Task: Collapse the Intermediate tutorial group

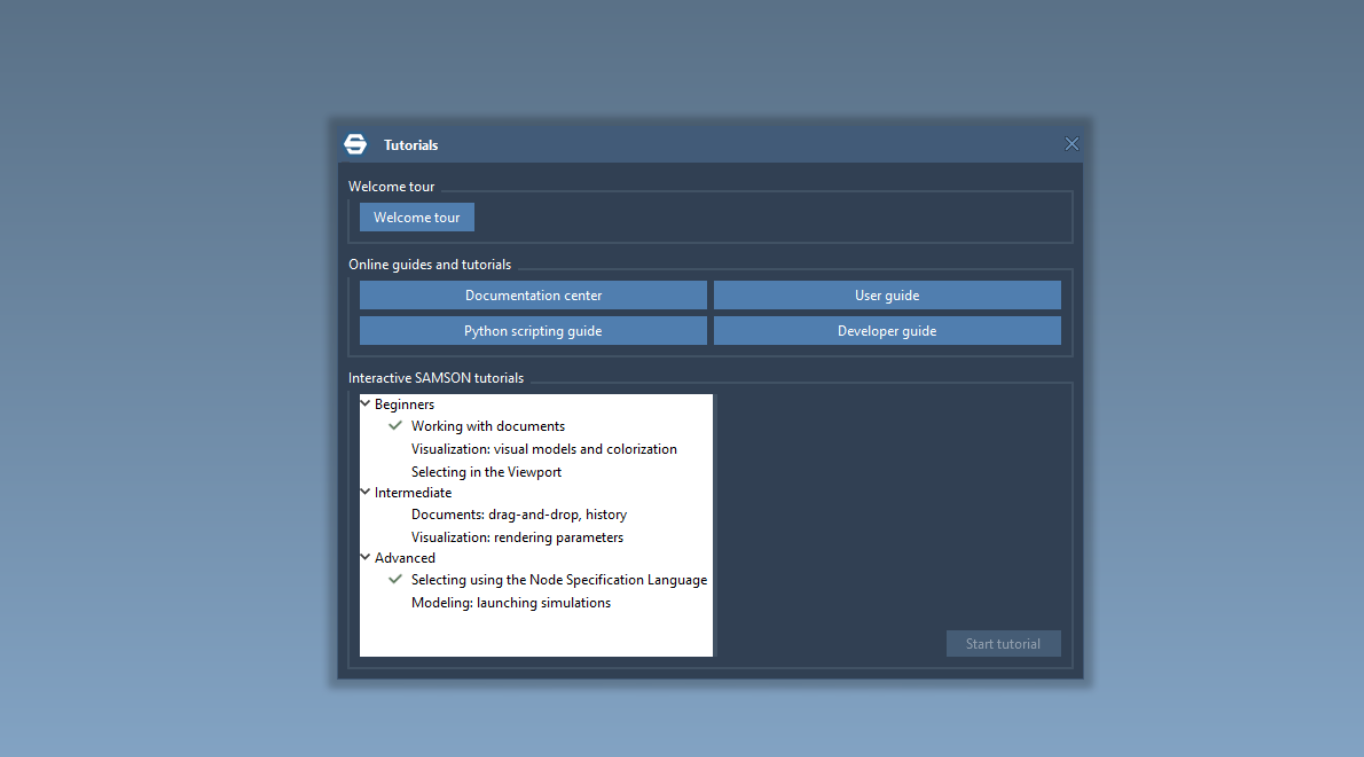Action: pos(366,492)
